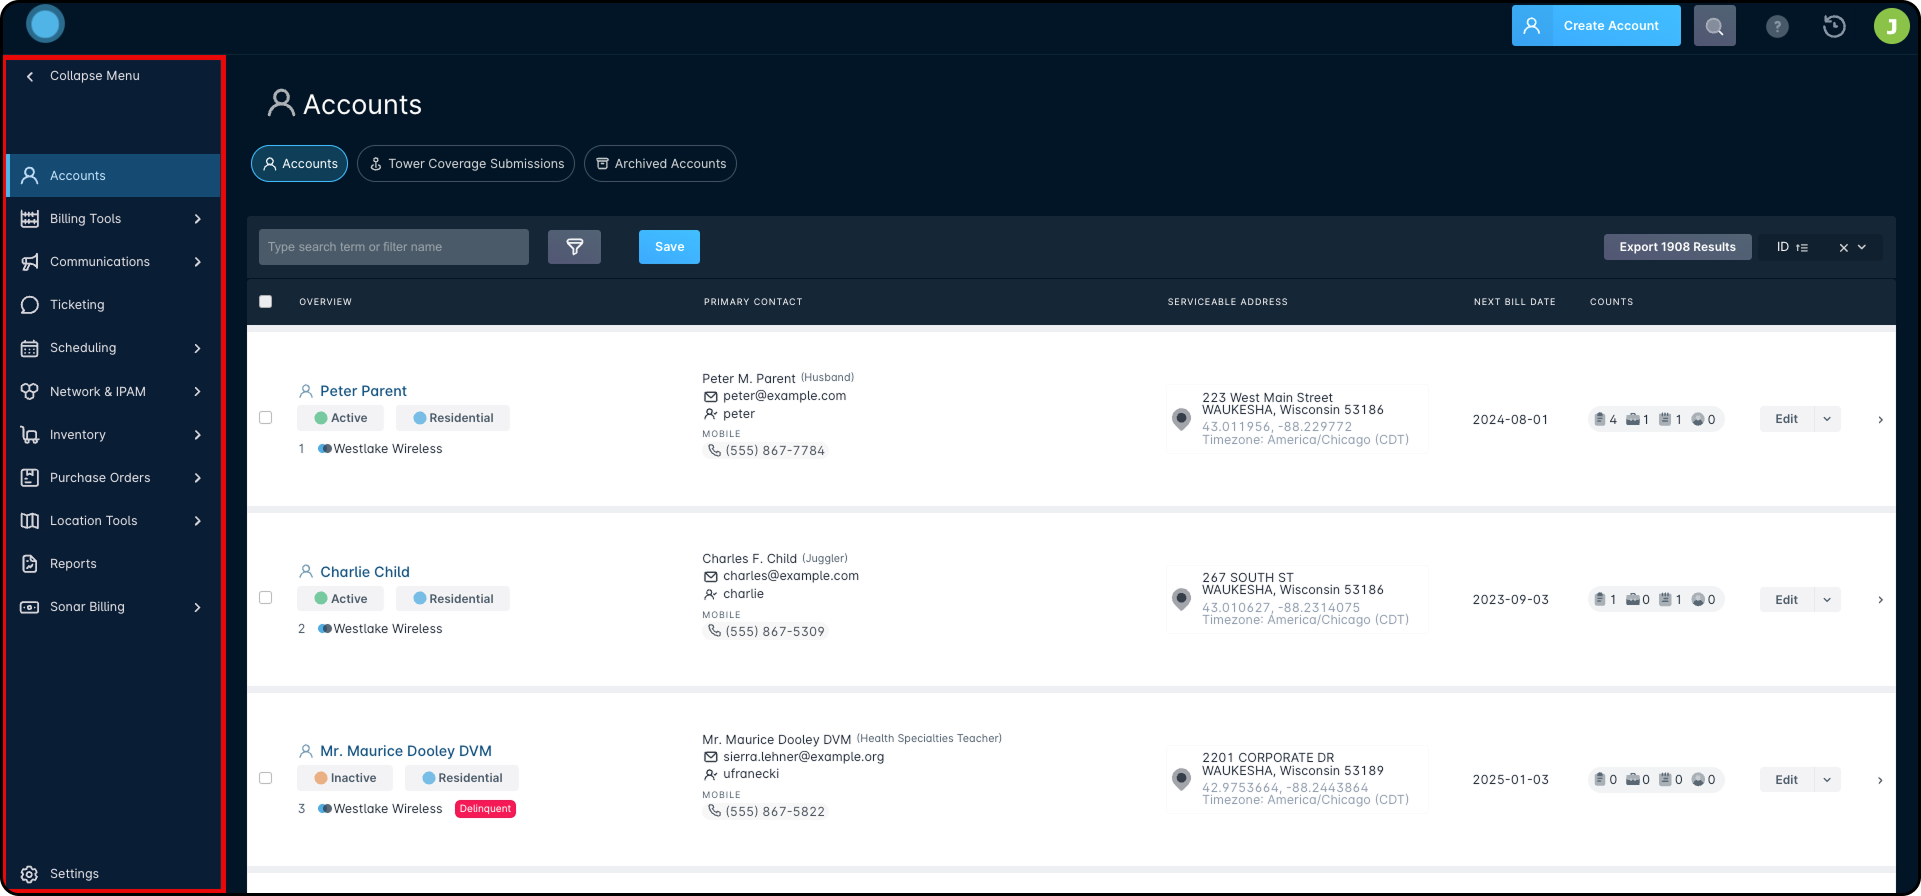Click Export 1908 Results button
This screenshot has width=1921, height=896.
[1677, 247]
